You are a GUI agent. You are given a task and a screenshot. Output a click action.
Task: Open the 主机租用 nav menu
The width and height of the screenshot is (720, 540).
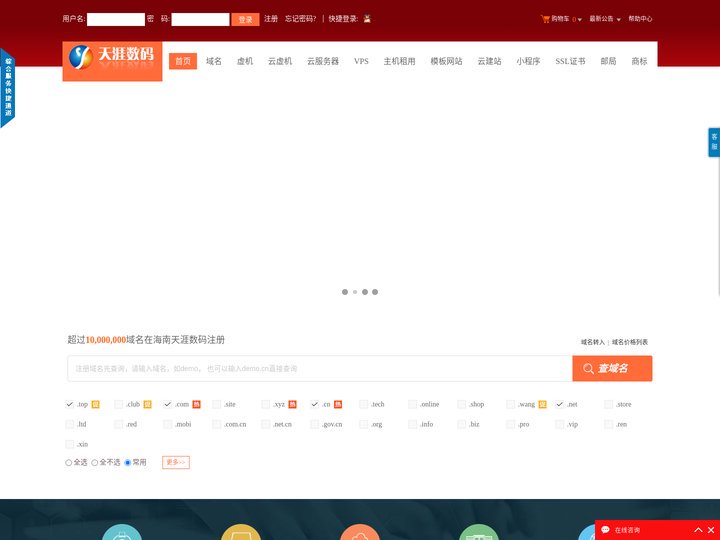pos(399,61)
